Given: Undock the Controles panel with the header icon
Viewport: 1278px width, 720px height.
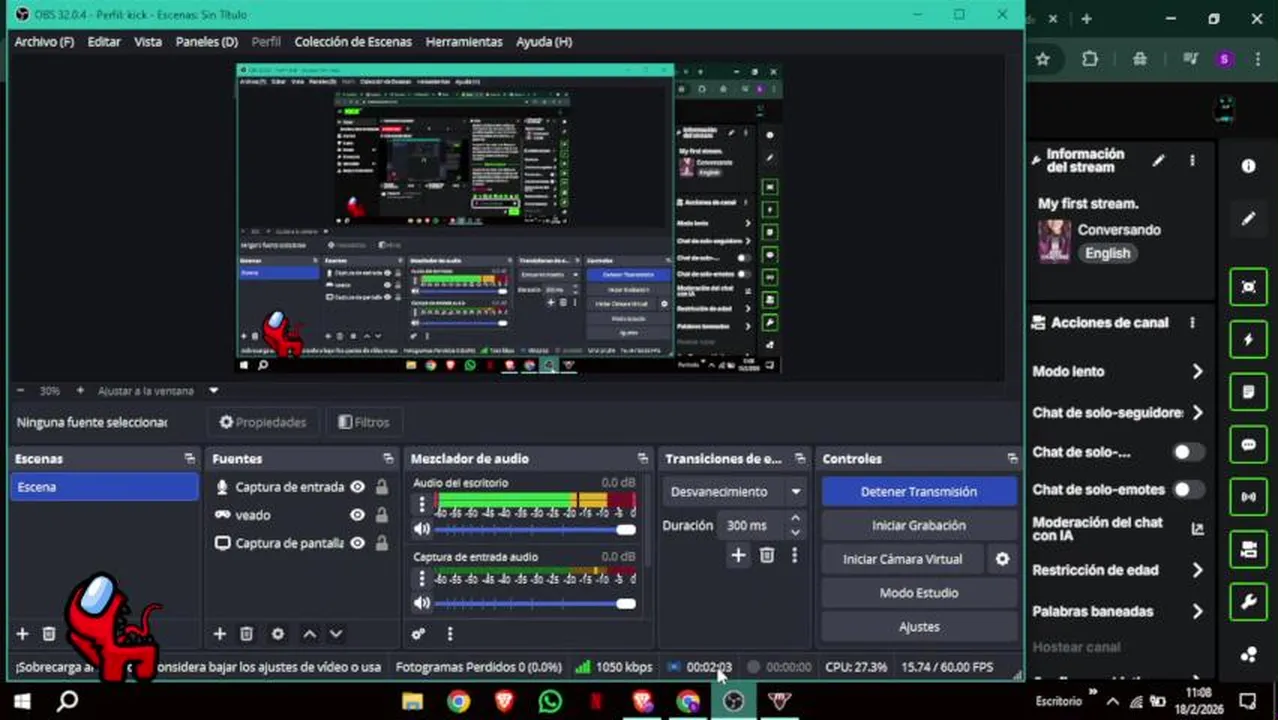Looking at the screenshot, I should pyautogui.click(x=1012, y=459).
